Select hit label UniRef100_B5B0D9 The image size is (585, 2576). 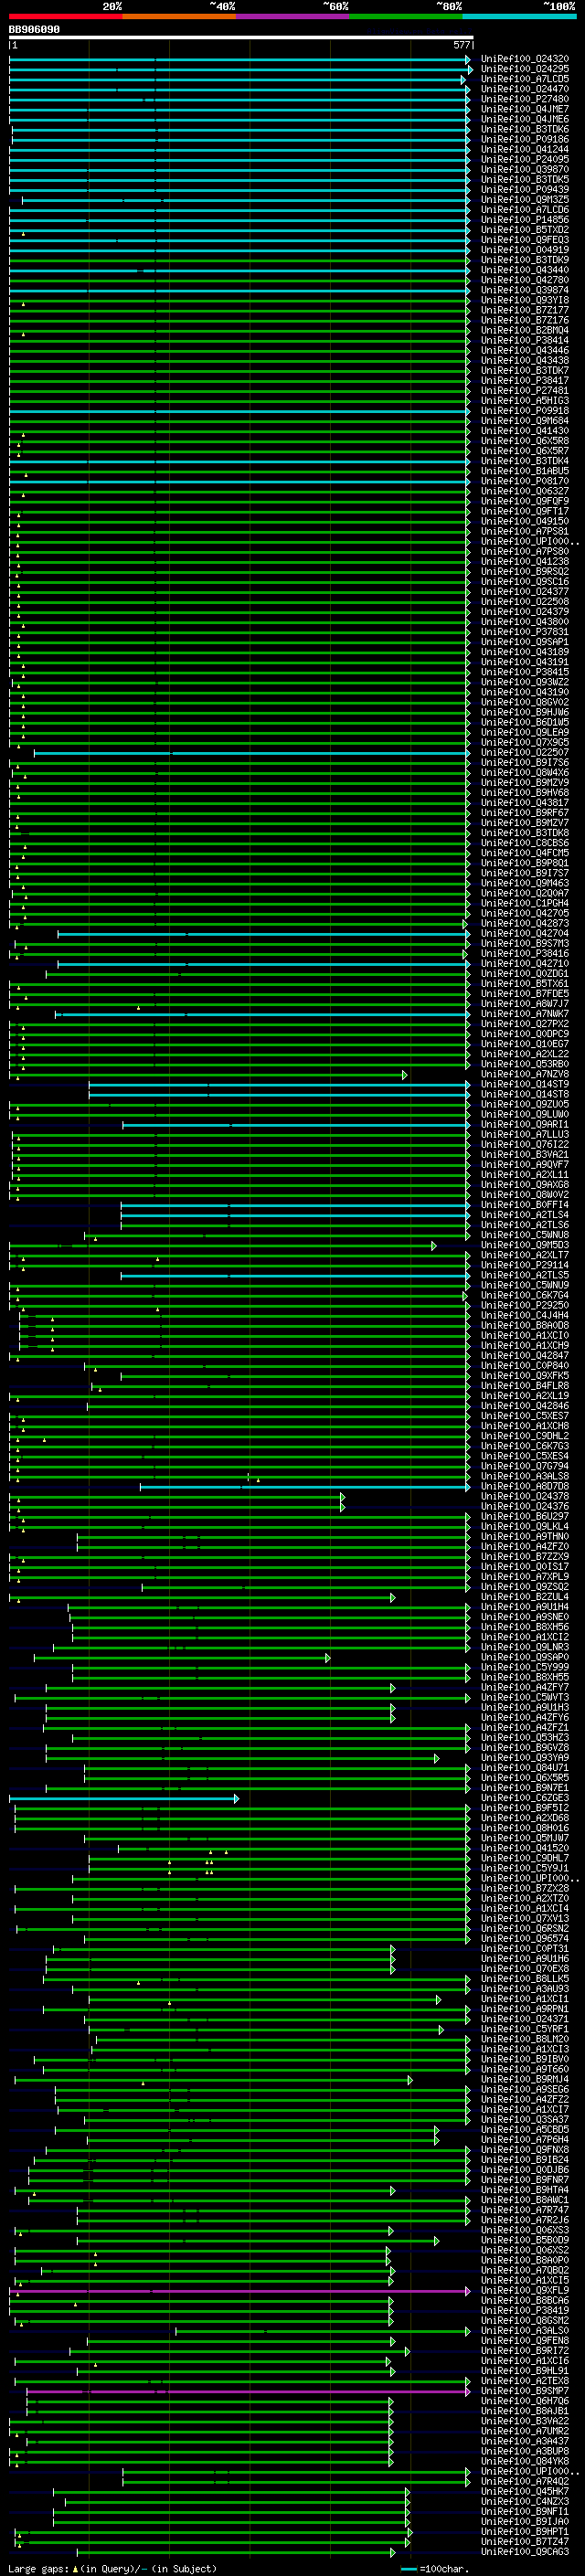pos(525,2240)
